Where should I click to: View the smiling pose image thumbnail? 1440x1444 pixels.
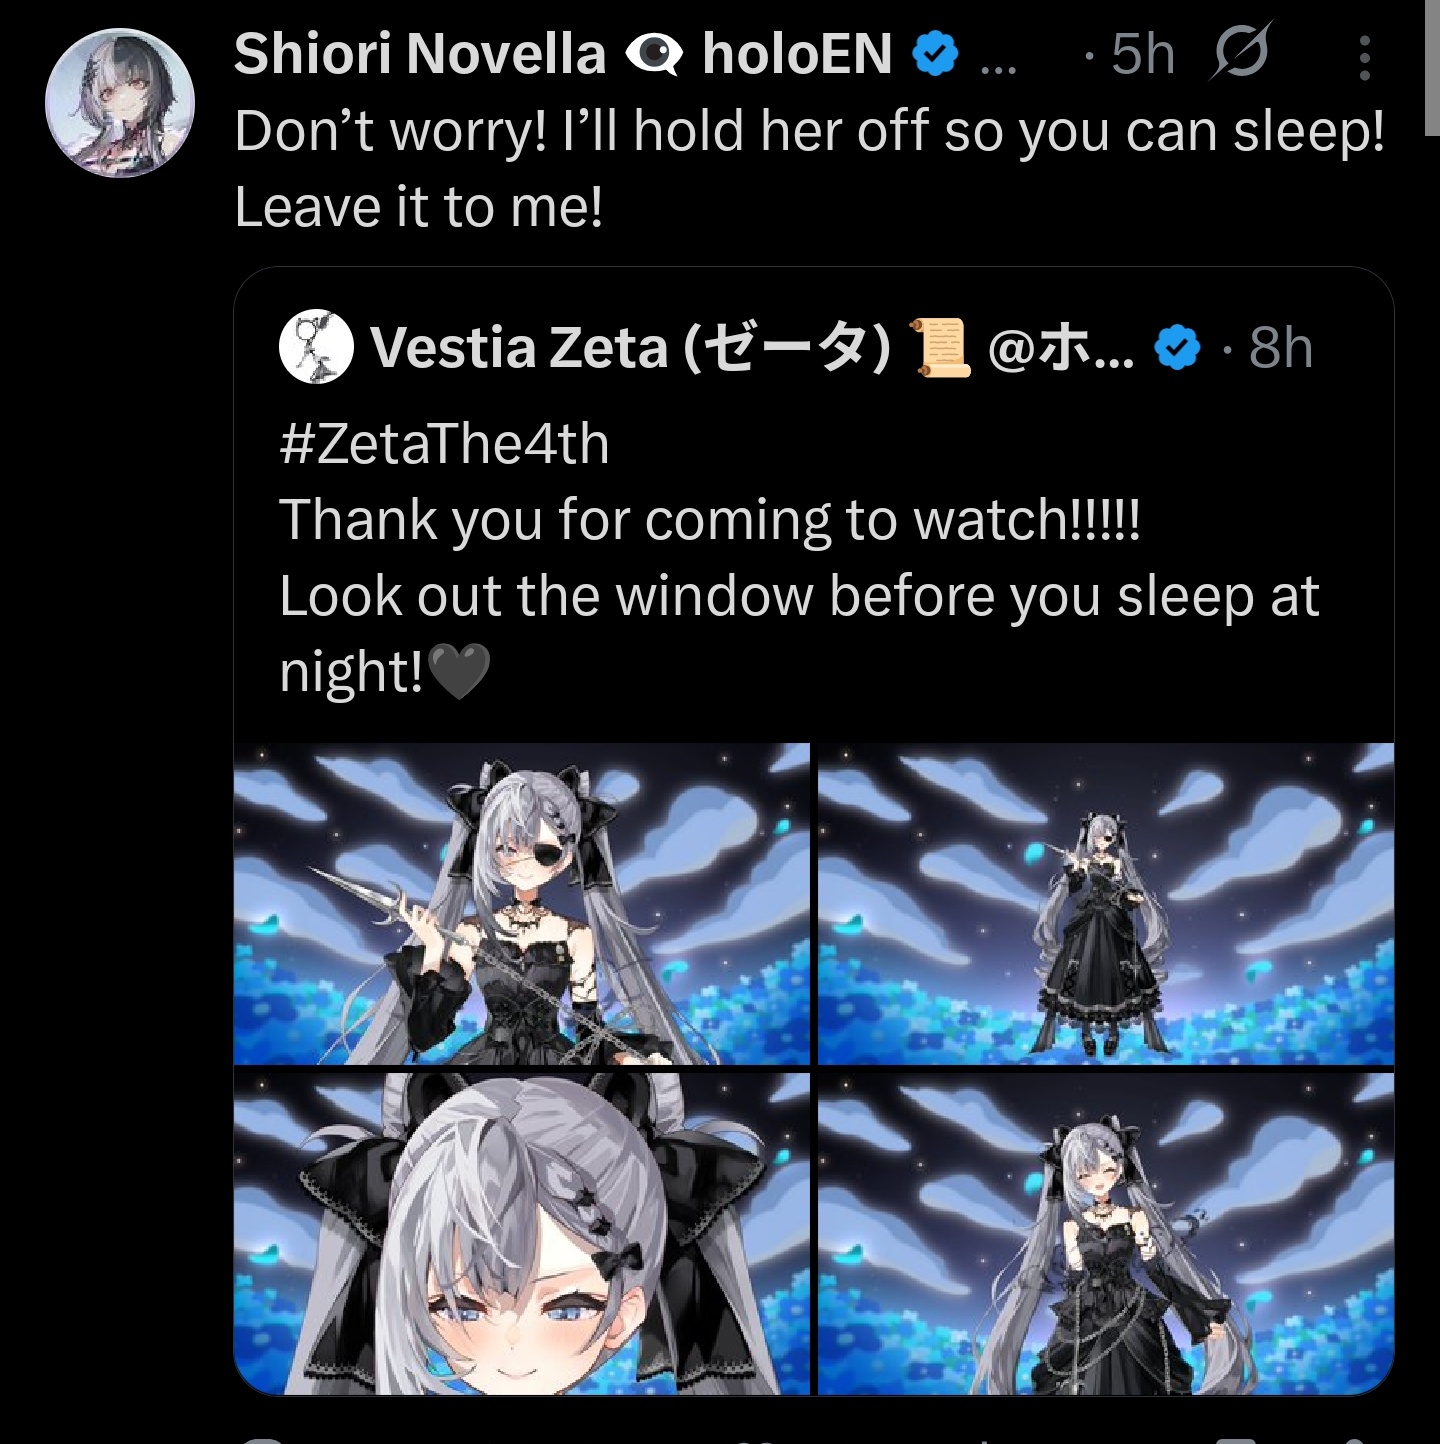click(x=1106, y=1234)
